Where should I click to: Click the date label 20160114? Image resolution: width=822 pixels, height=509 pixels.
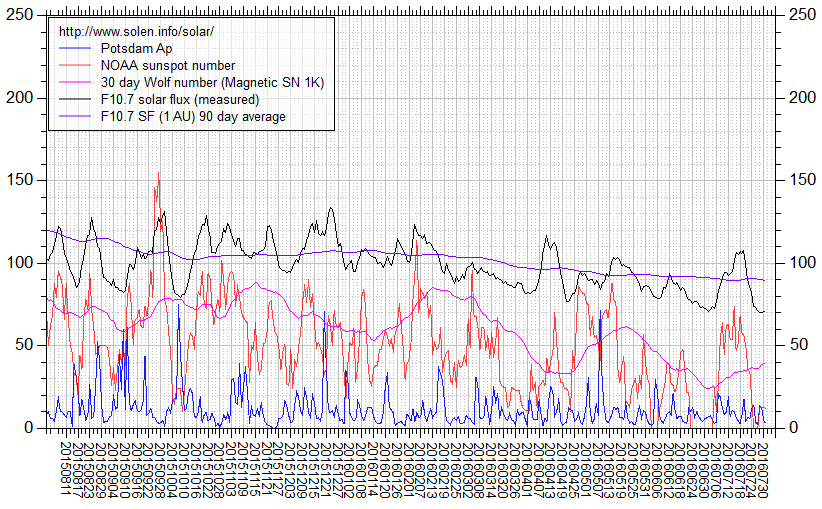373,470
